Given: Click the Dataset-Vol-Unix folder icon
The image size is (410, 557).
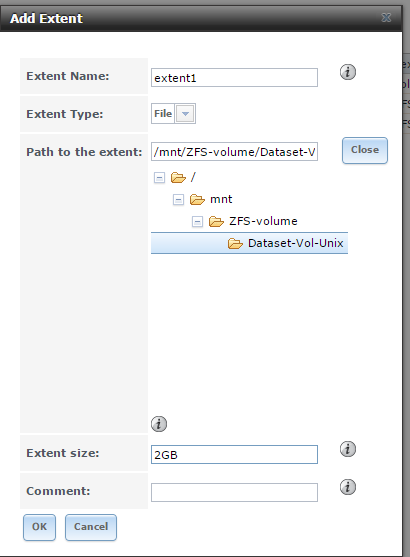Looking at the screenshot, I should coord(235,243).
